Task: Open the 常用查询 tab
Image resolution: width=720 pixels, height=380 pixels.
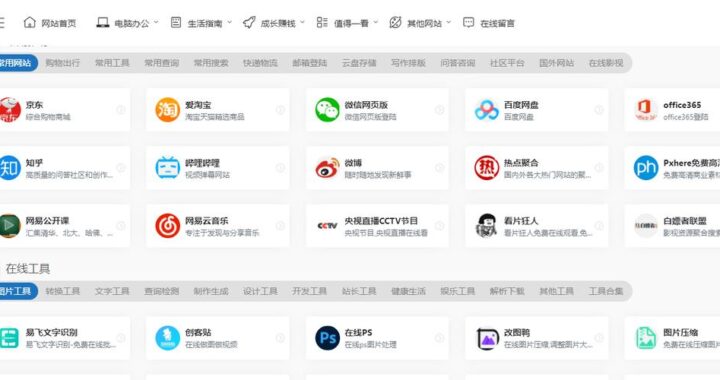Action: (x=162, y=63)
